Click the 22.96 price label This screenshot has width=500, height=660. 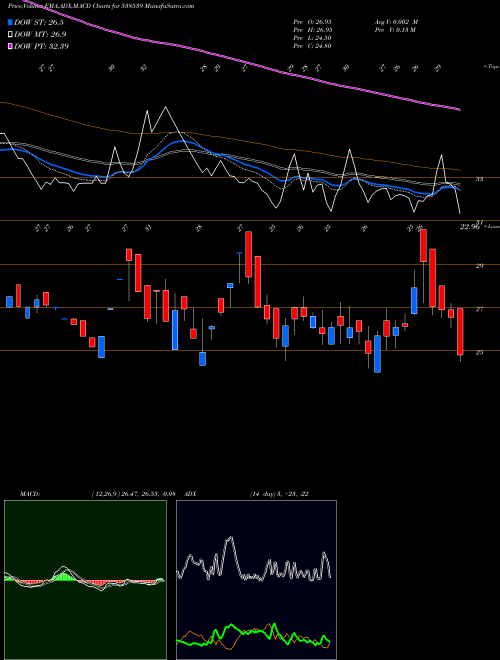470,227
